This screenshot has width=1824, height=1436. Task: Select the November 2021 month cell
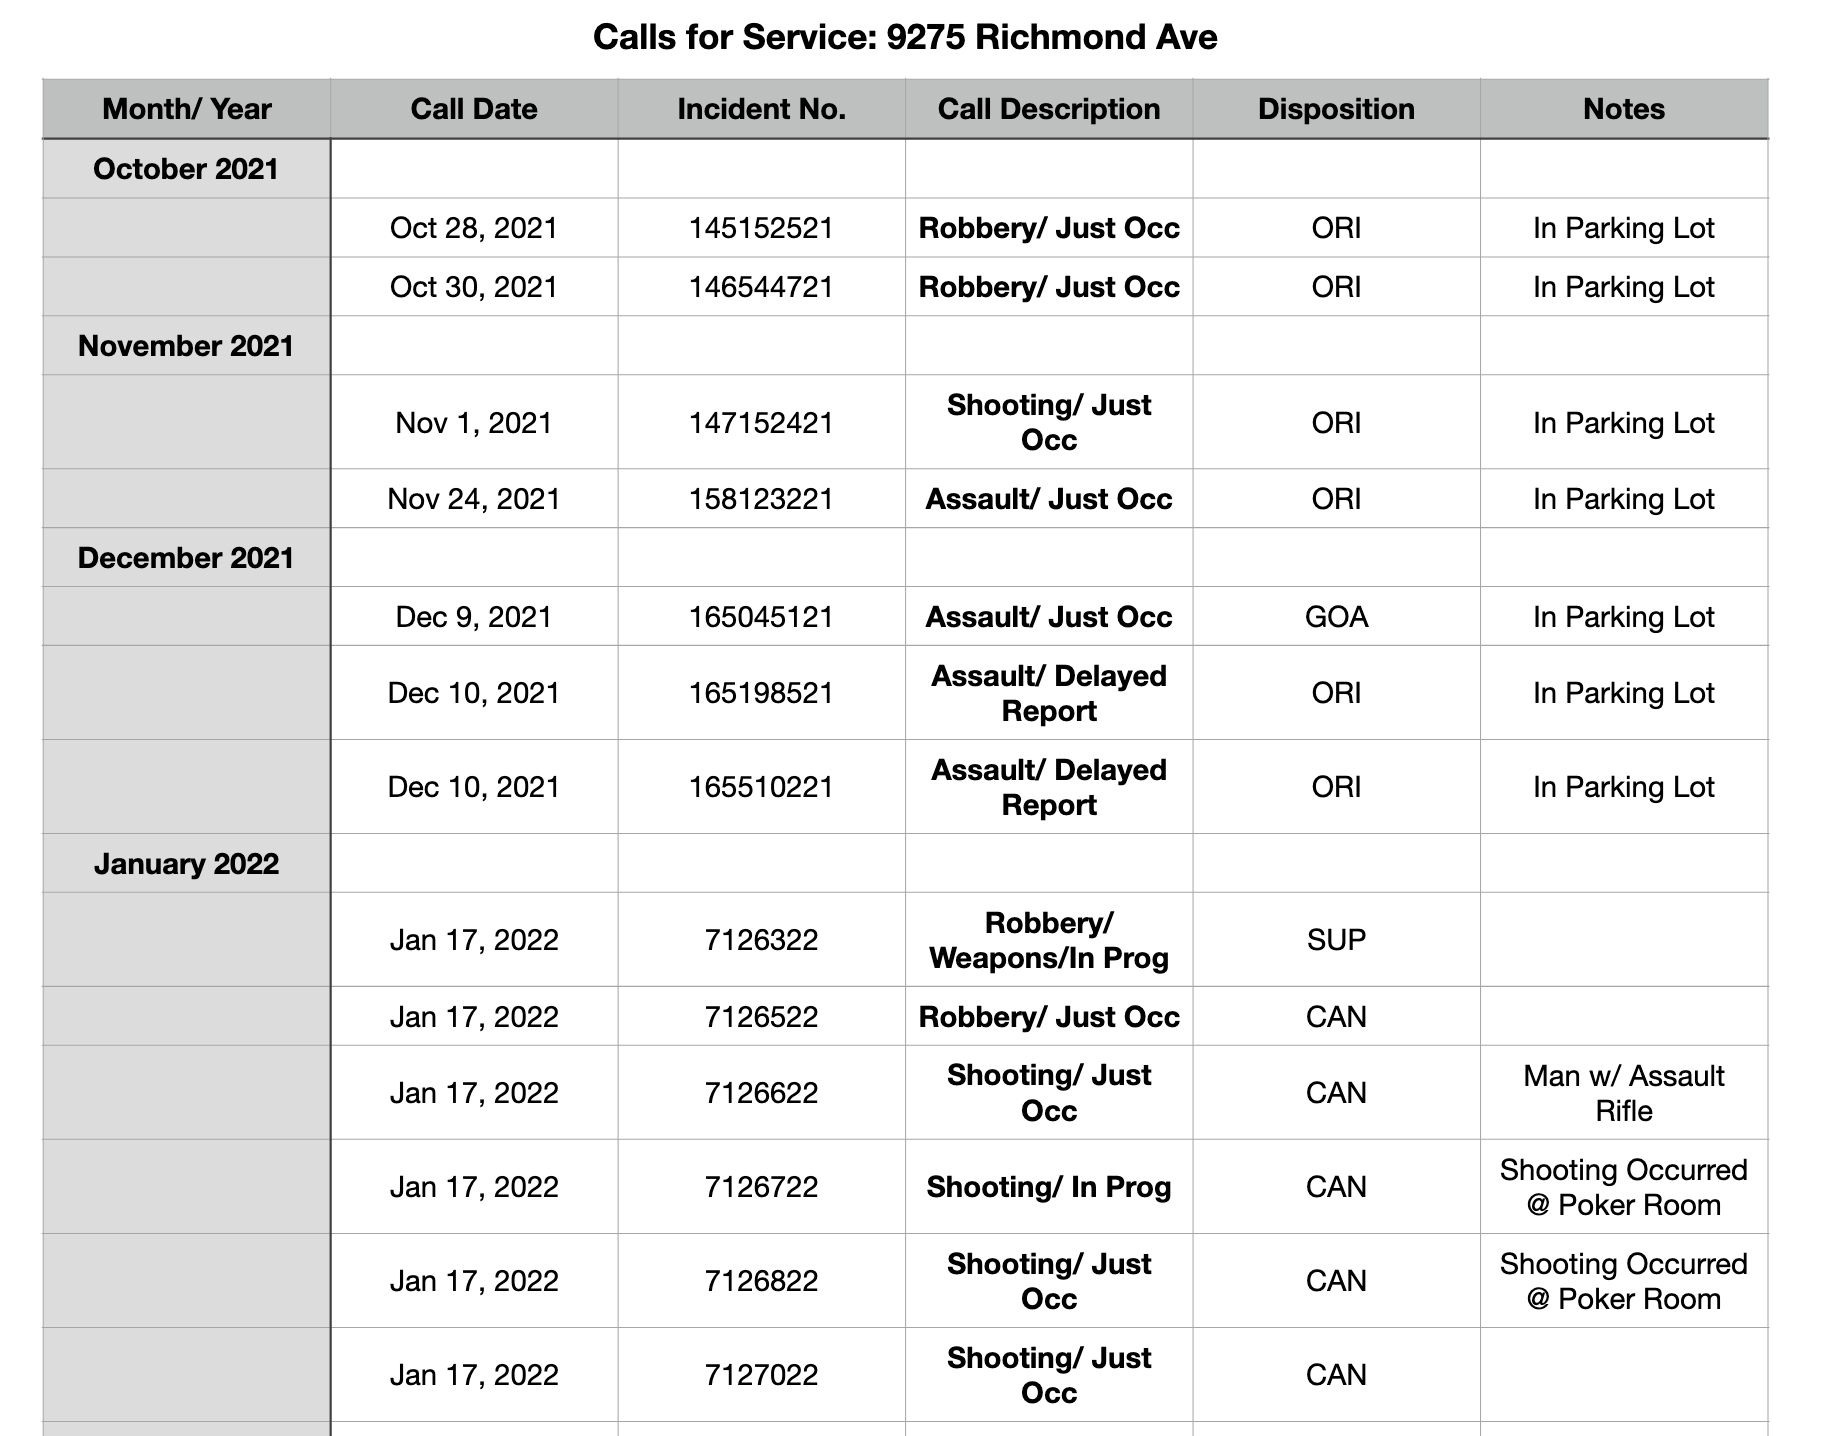(x=186, y=346)
